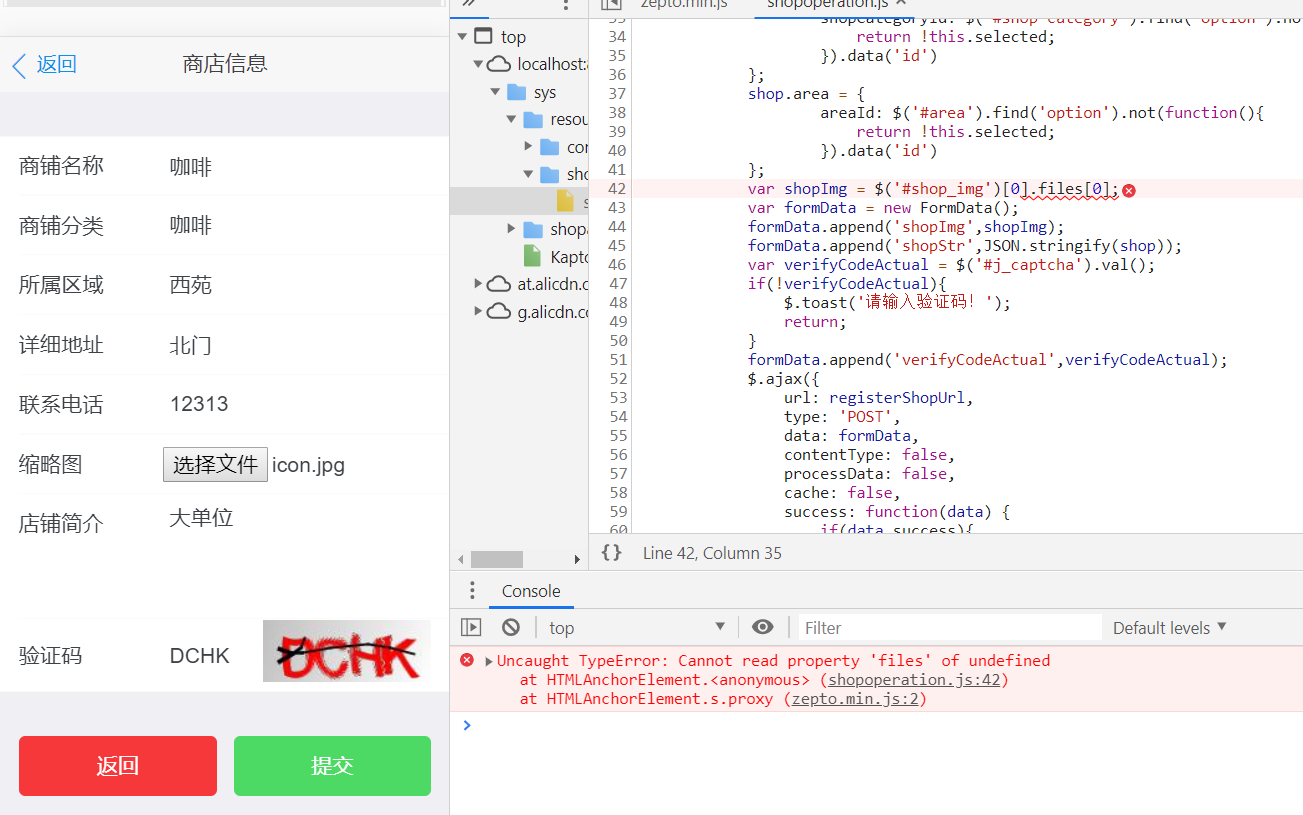1303x815 pixels.
Task: Click the navigator scrollbar right arrow
Action: pyautogui.click(x=577, y=559)
